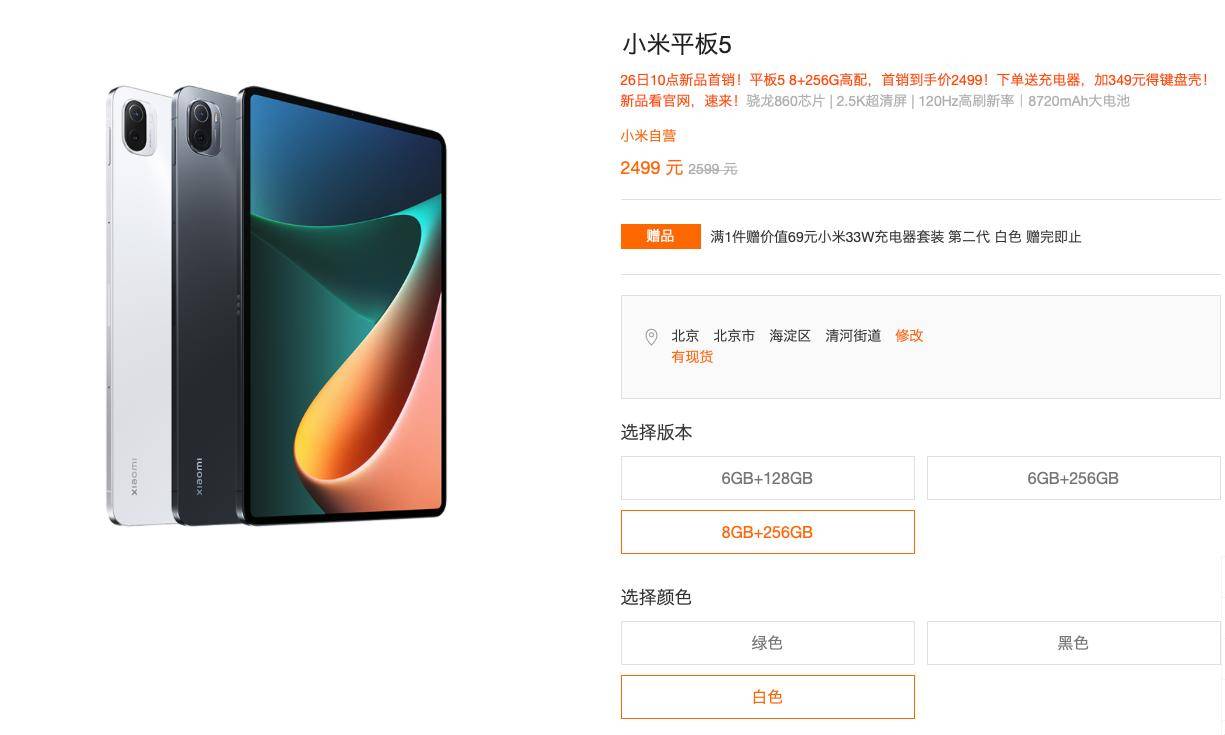
Task: Click the 北京 province in address
Action: 685,336
